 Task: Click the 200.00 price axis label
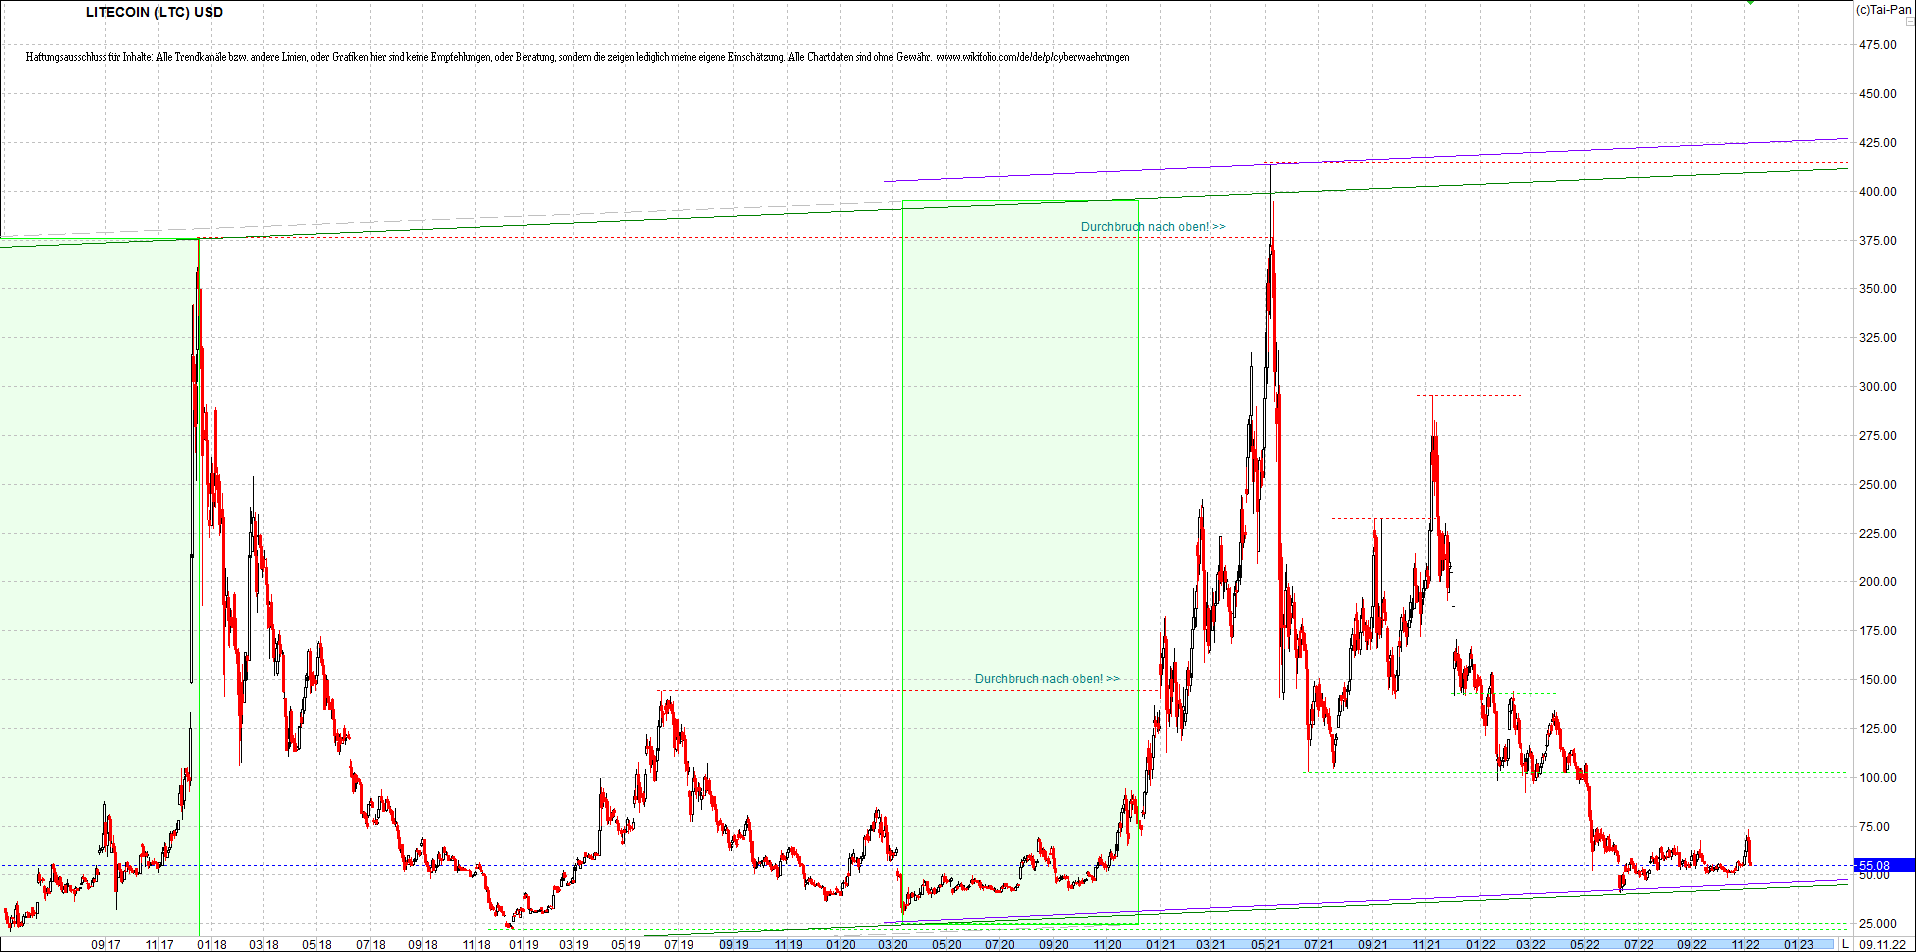1878,582
